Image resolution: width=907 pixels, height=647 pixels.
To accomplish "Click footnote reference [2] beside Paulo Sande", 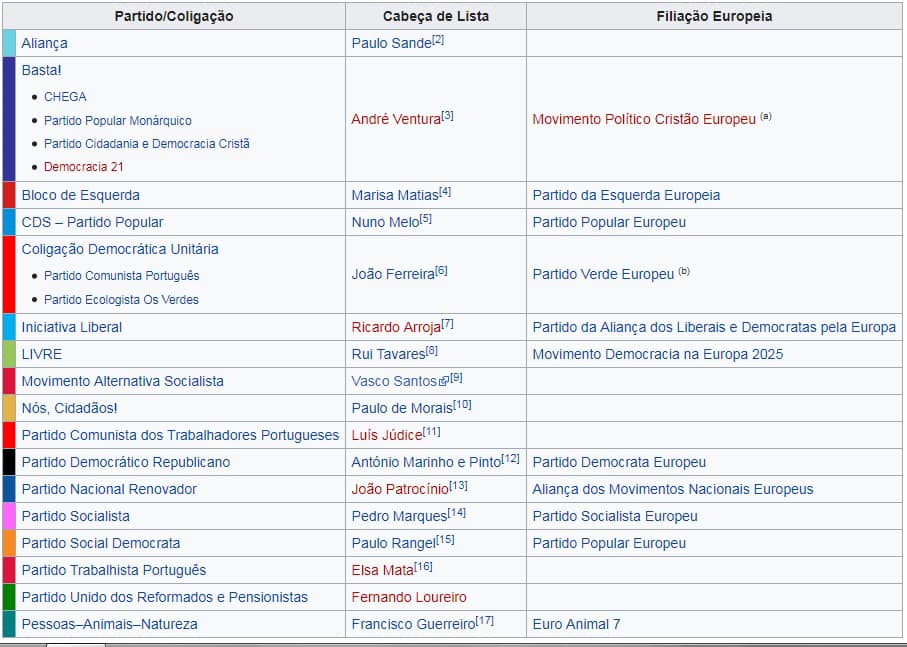I will point(438,40).
